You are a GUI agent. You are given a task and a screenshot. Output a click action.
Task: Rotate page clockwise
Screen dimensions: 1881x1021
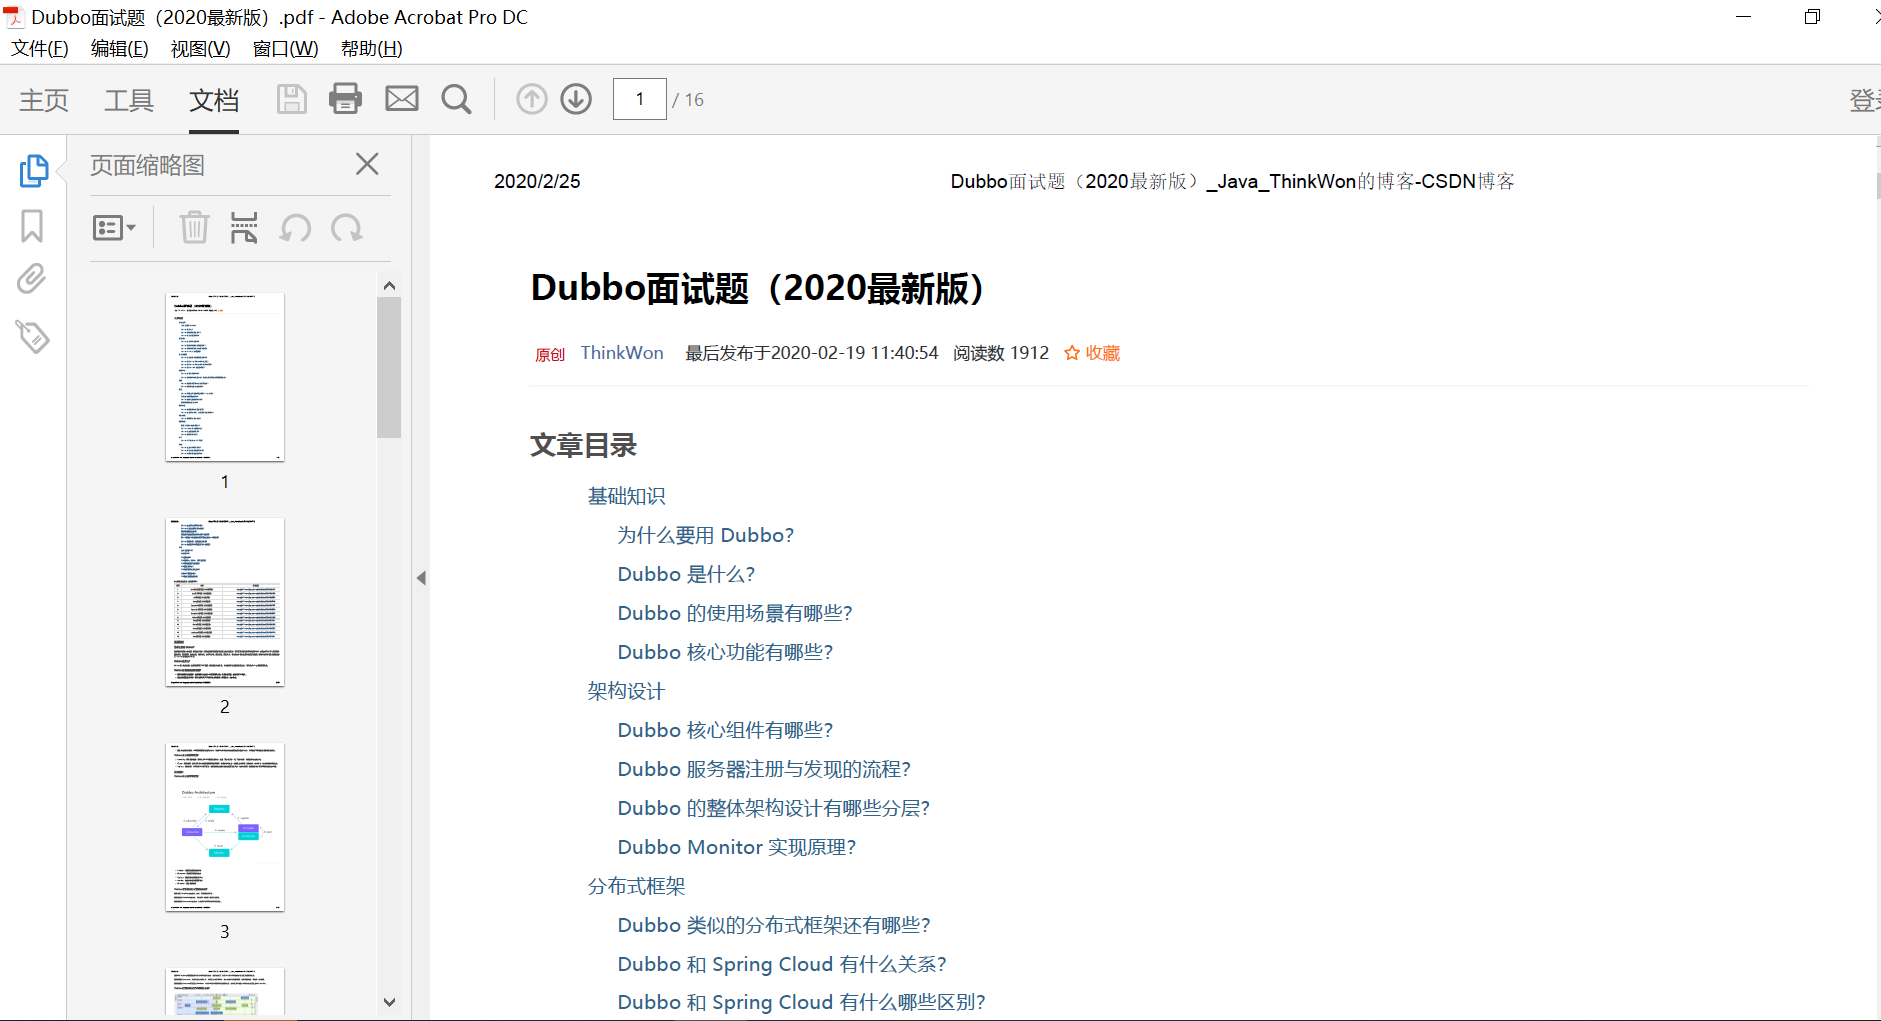pyautogui.click(x=347, y=228)
